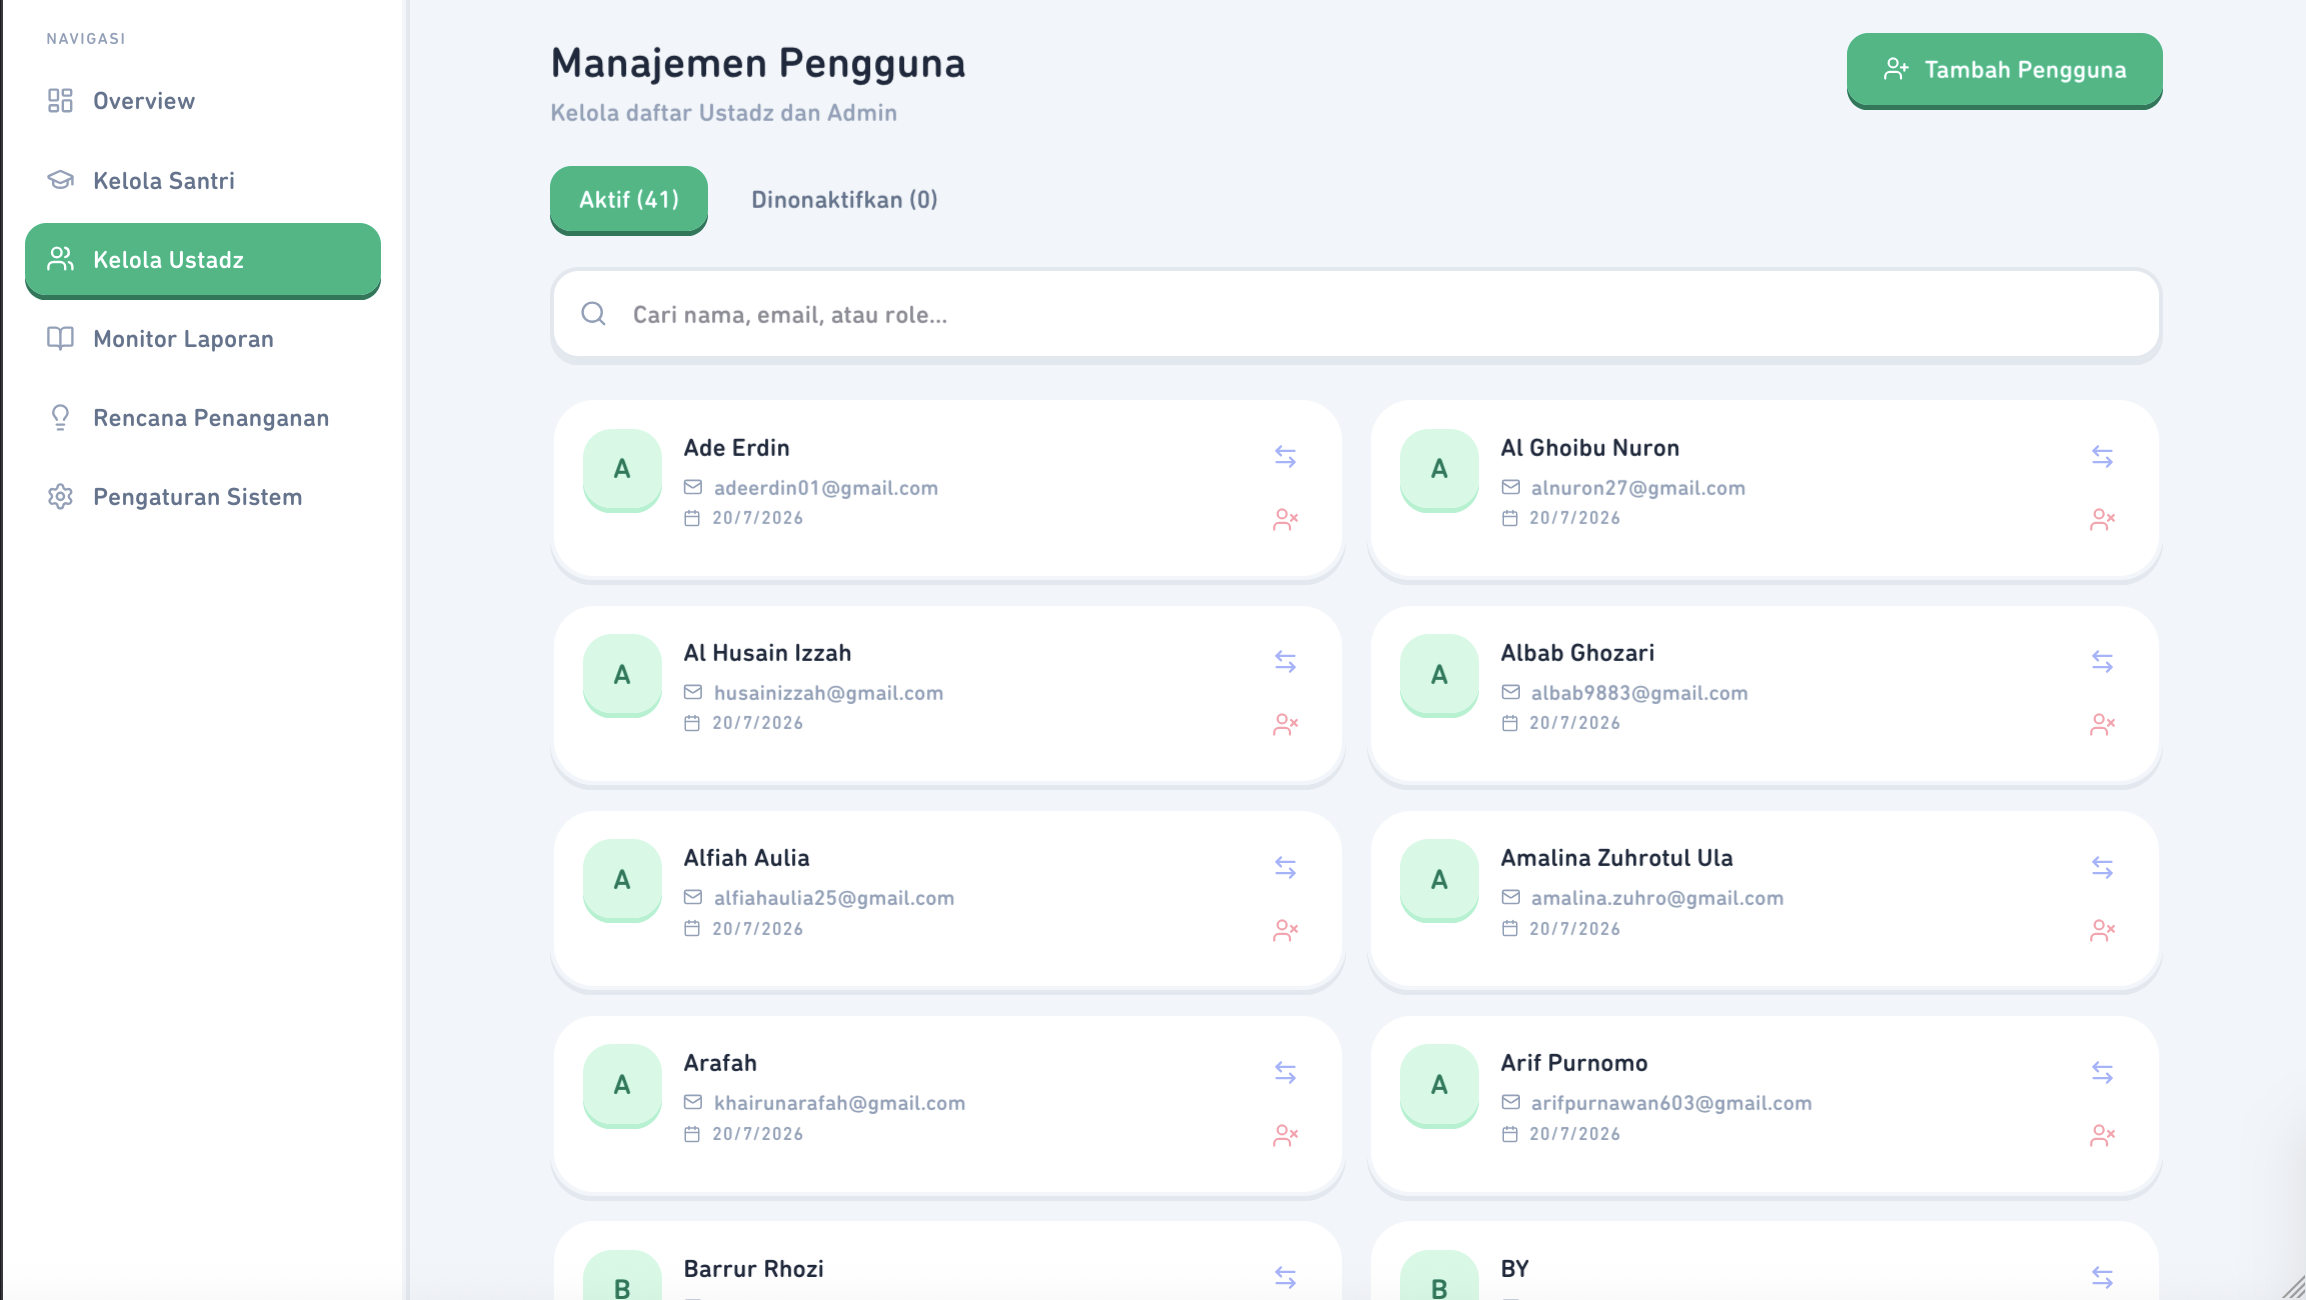Open Pengaturan Sistem settings
Image resolution: width=2306 pixels, height=1300 pixels.
pyautogui.click(x=203, y=497)
